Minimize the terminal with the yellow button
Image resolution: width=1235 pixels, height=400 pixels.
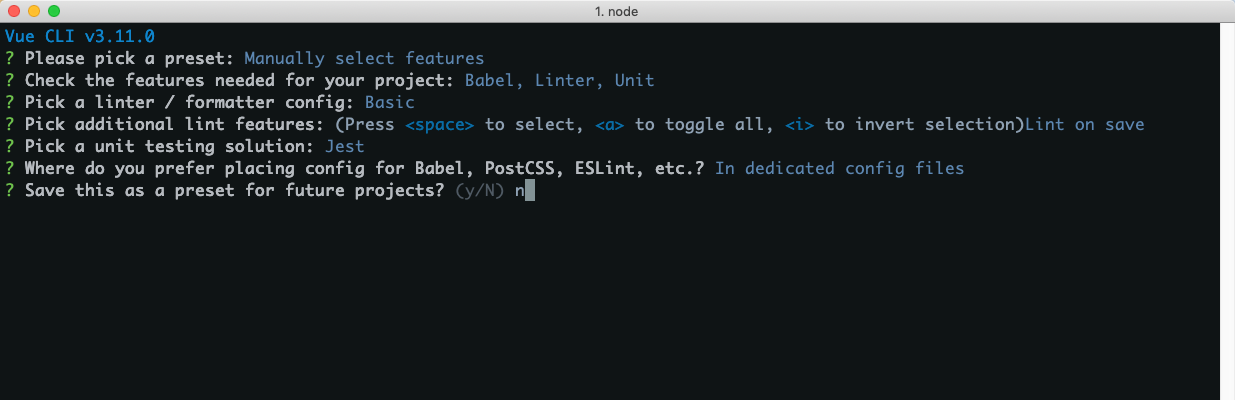click(33, 11)
